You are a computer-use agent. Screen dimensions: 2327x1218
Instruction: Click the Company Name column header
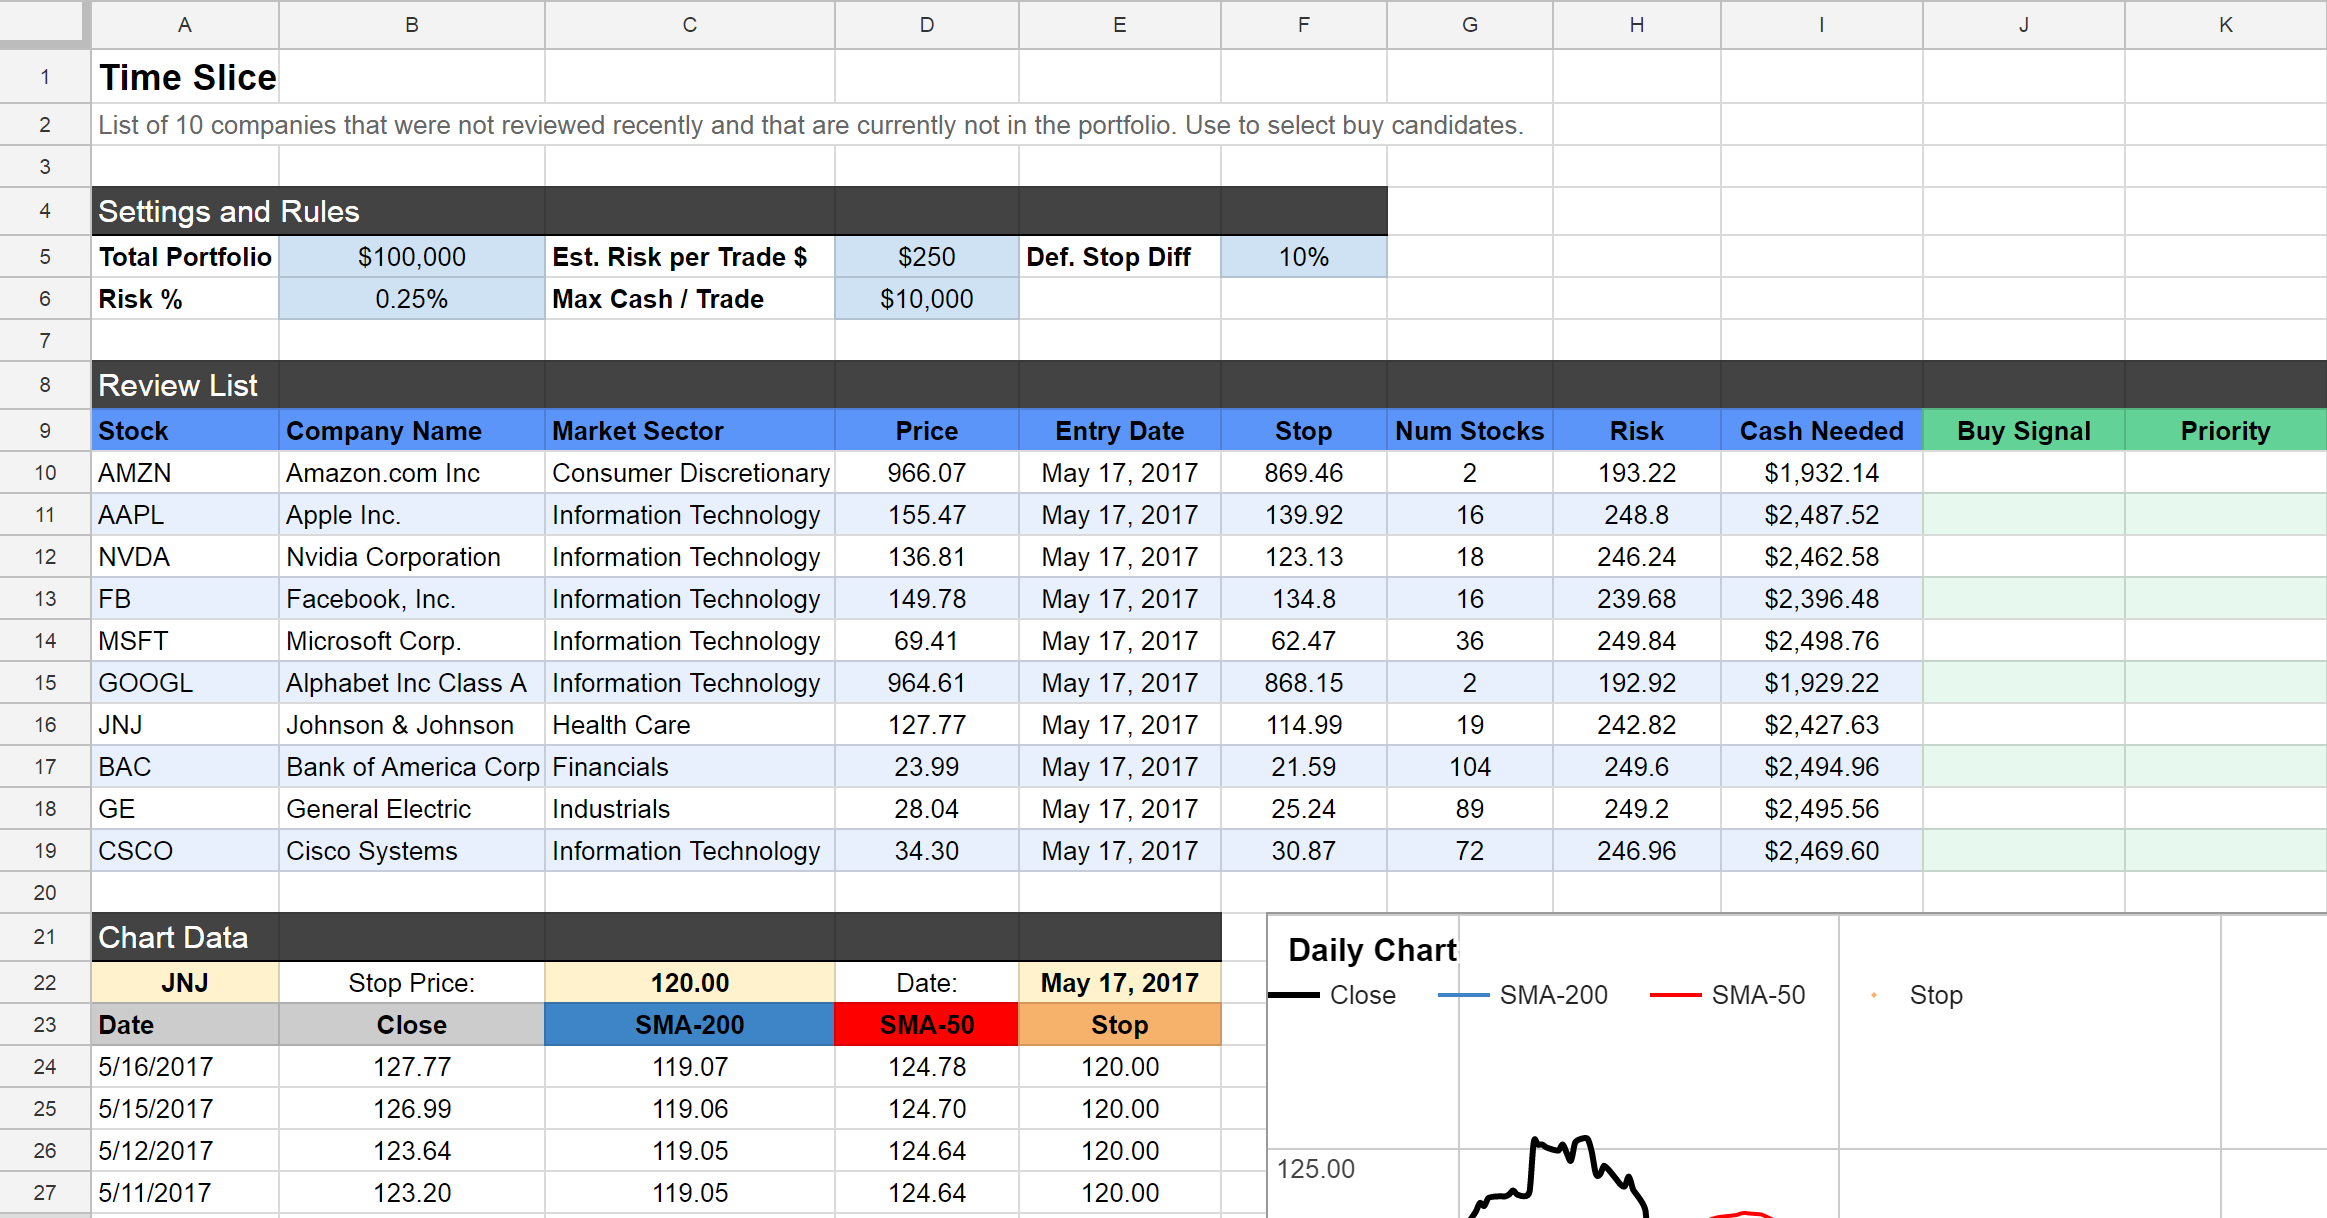412,431
